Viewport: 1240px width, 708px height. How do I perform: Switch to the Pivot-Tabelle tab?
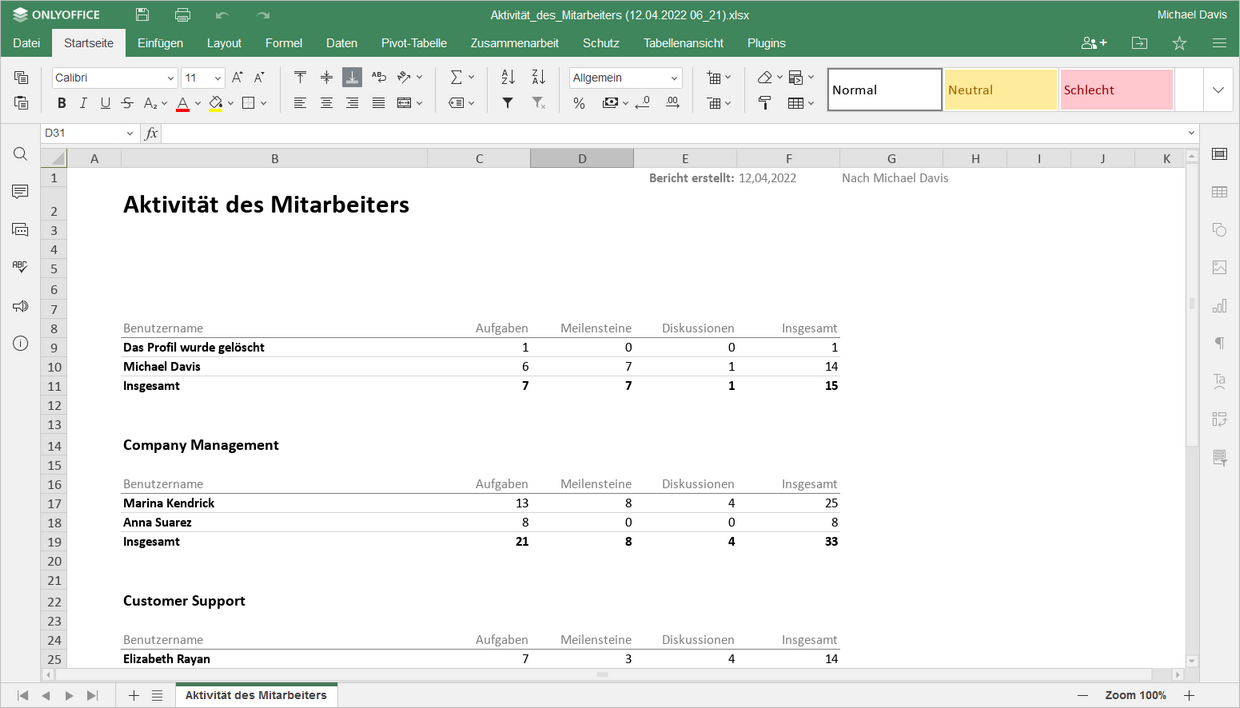414,43
